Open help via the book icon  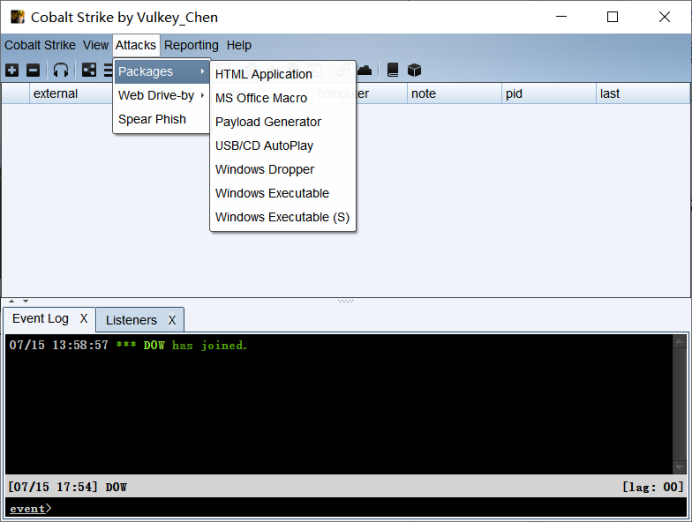392,70
